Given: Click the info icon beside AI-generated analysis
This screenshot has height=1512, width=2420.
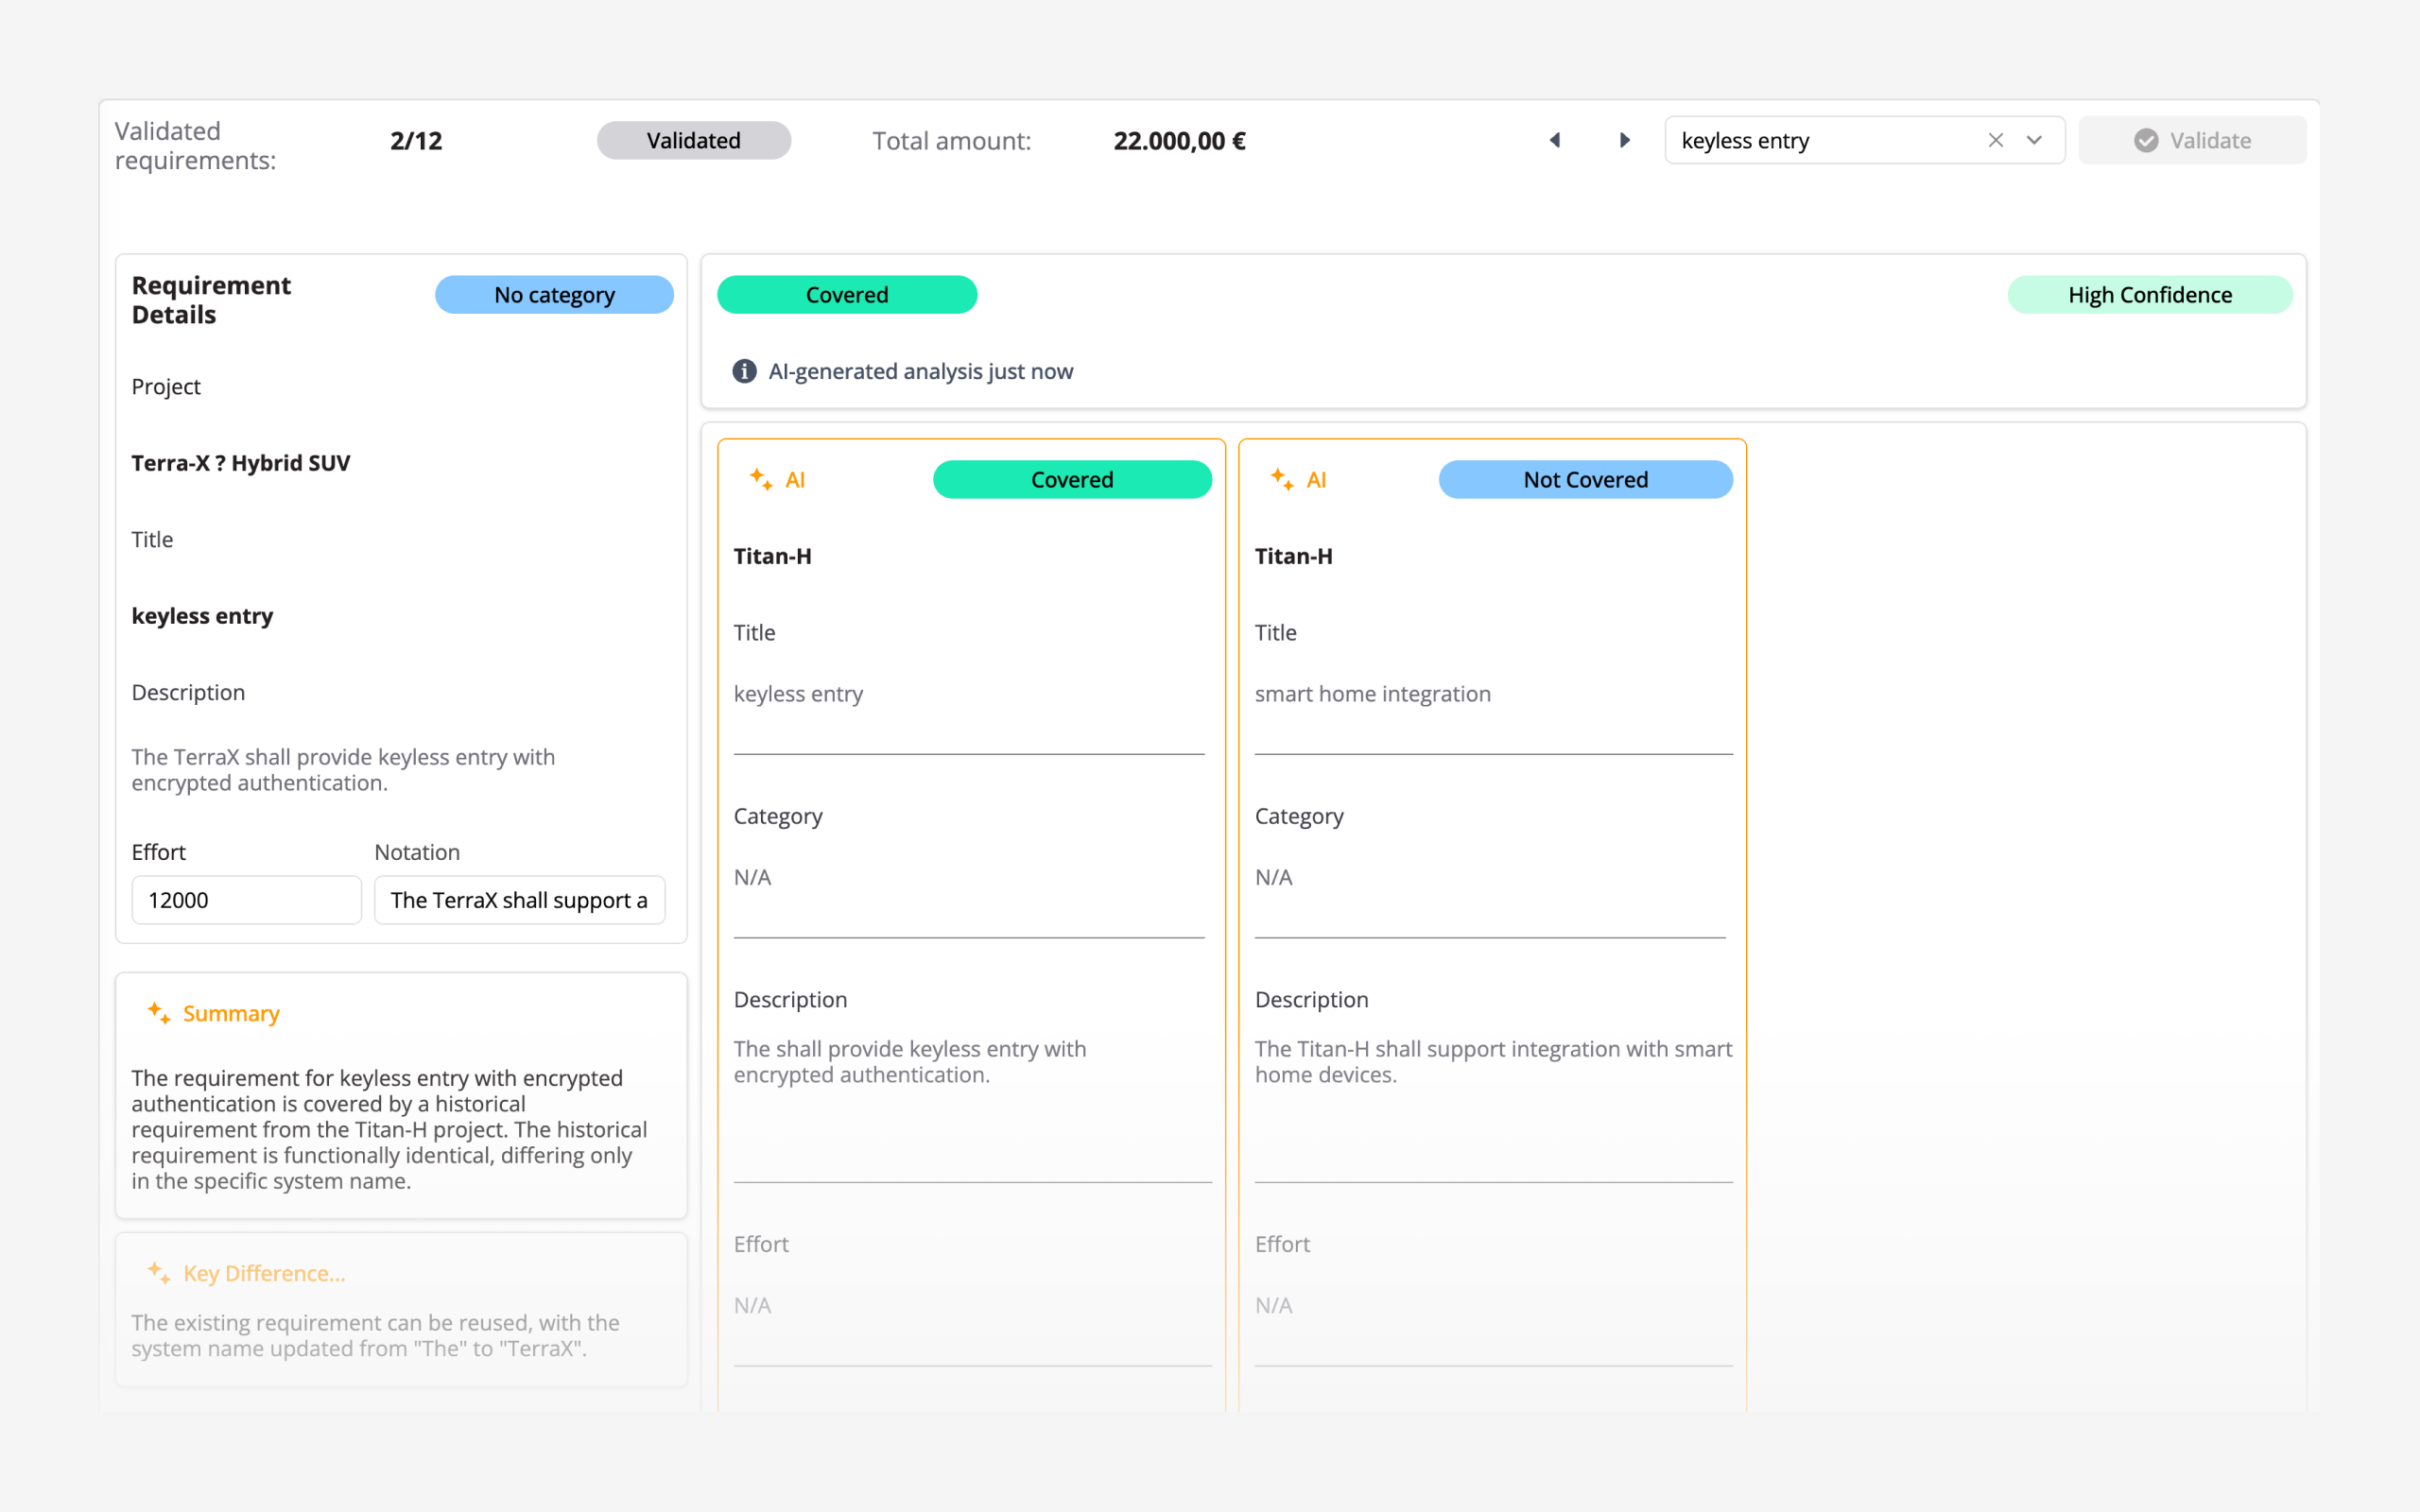Looking at the screenshot, I should pos(744,371).
